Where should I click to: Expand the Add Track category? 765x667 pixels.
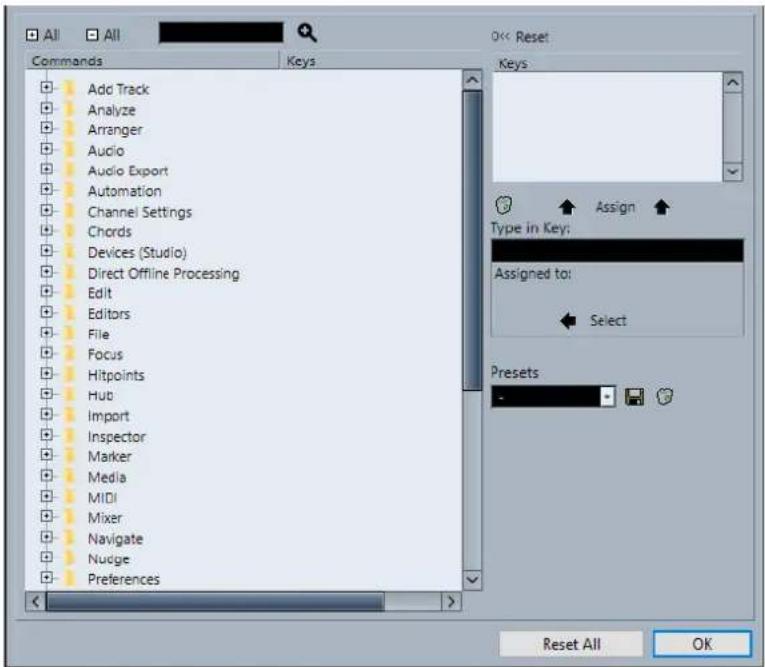46,87
